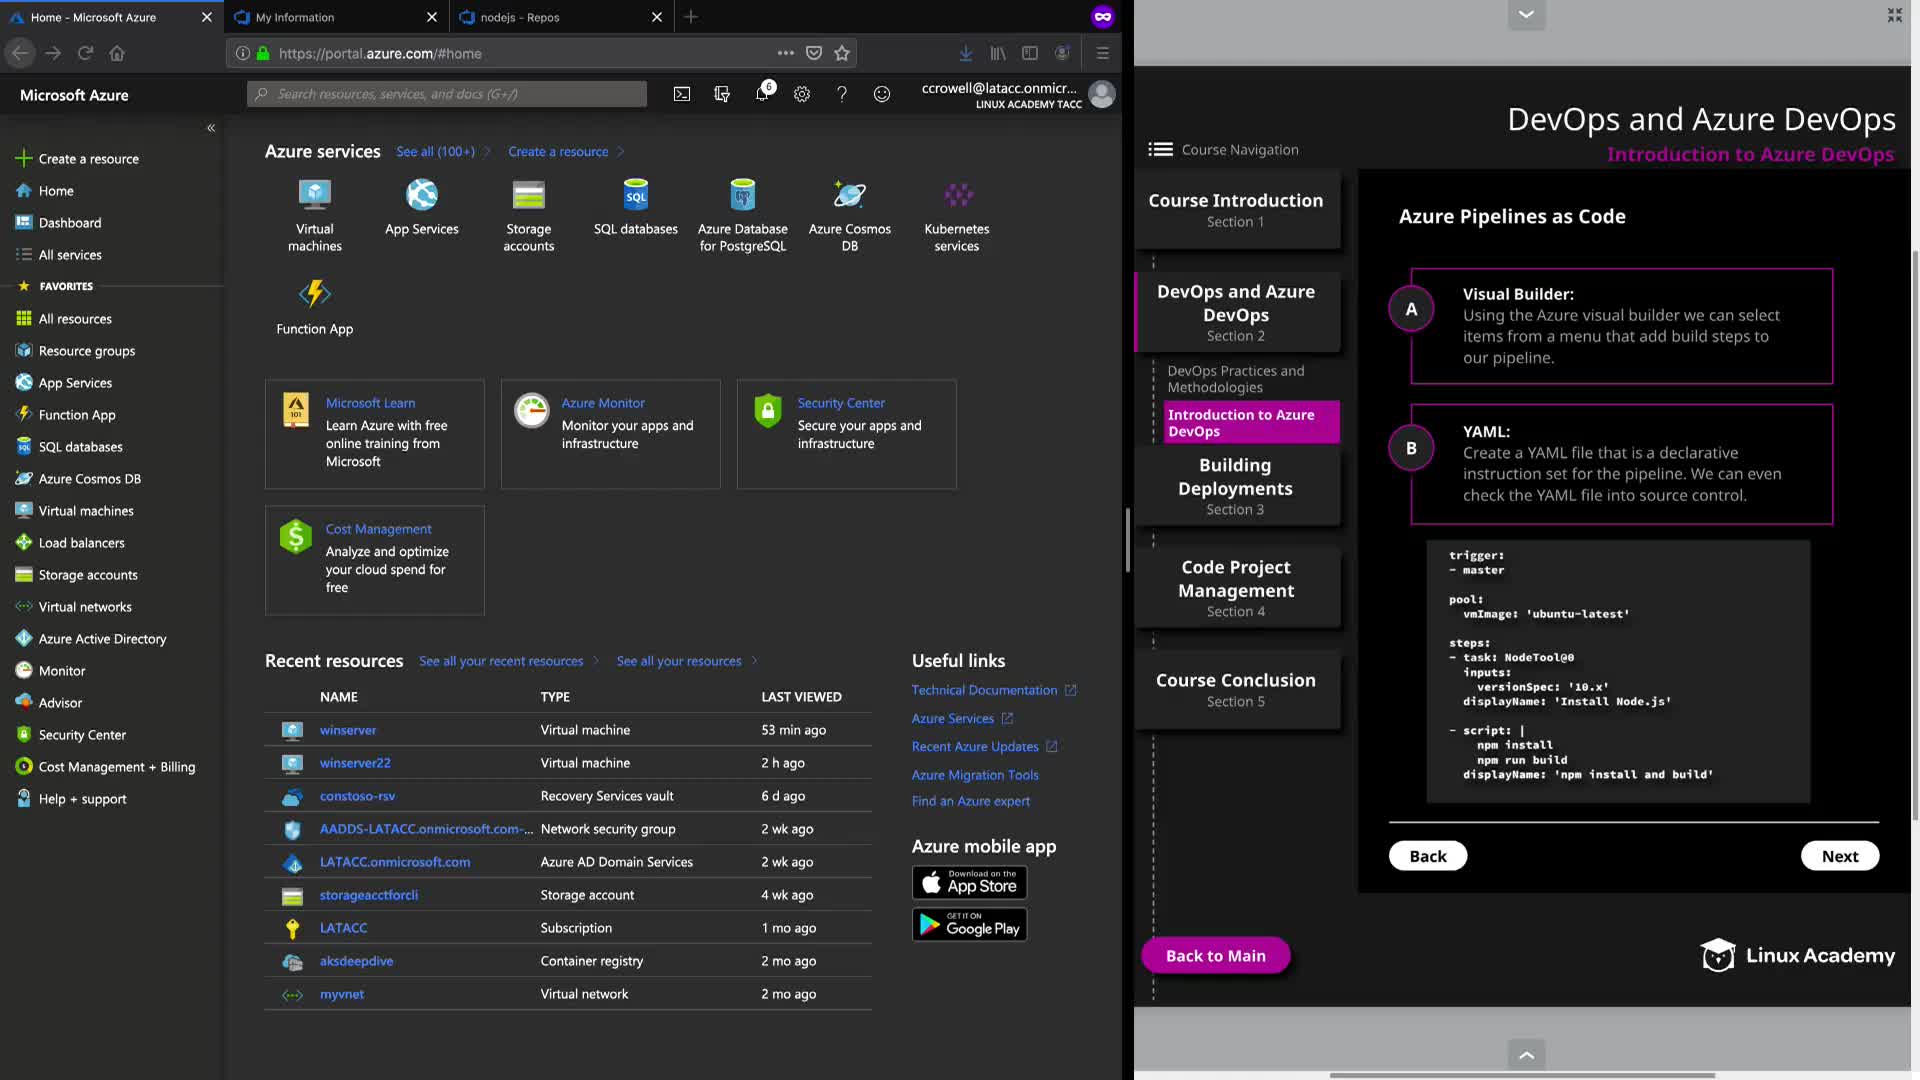Open Course Navigation hamburger menu
Viewport: 1920px width, 1080px height.
point(1160,149)
